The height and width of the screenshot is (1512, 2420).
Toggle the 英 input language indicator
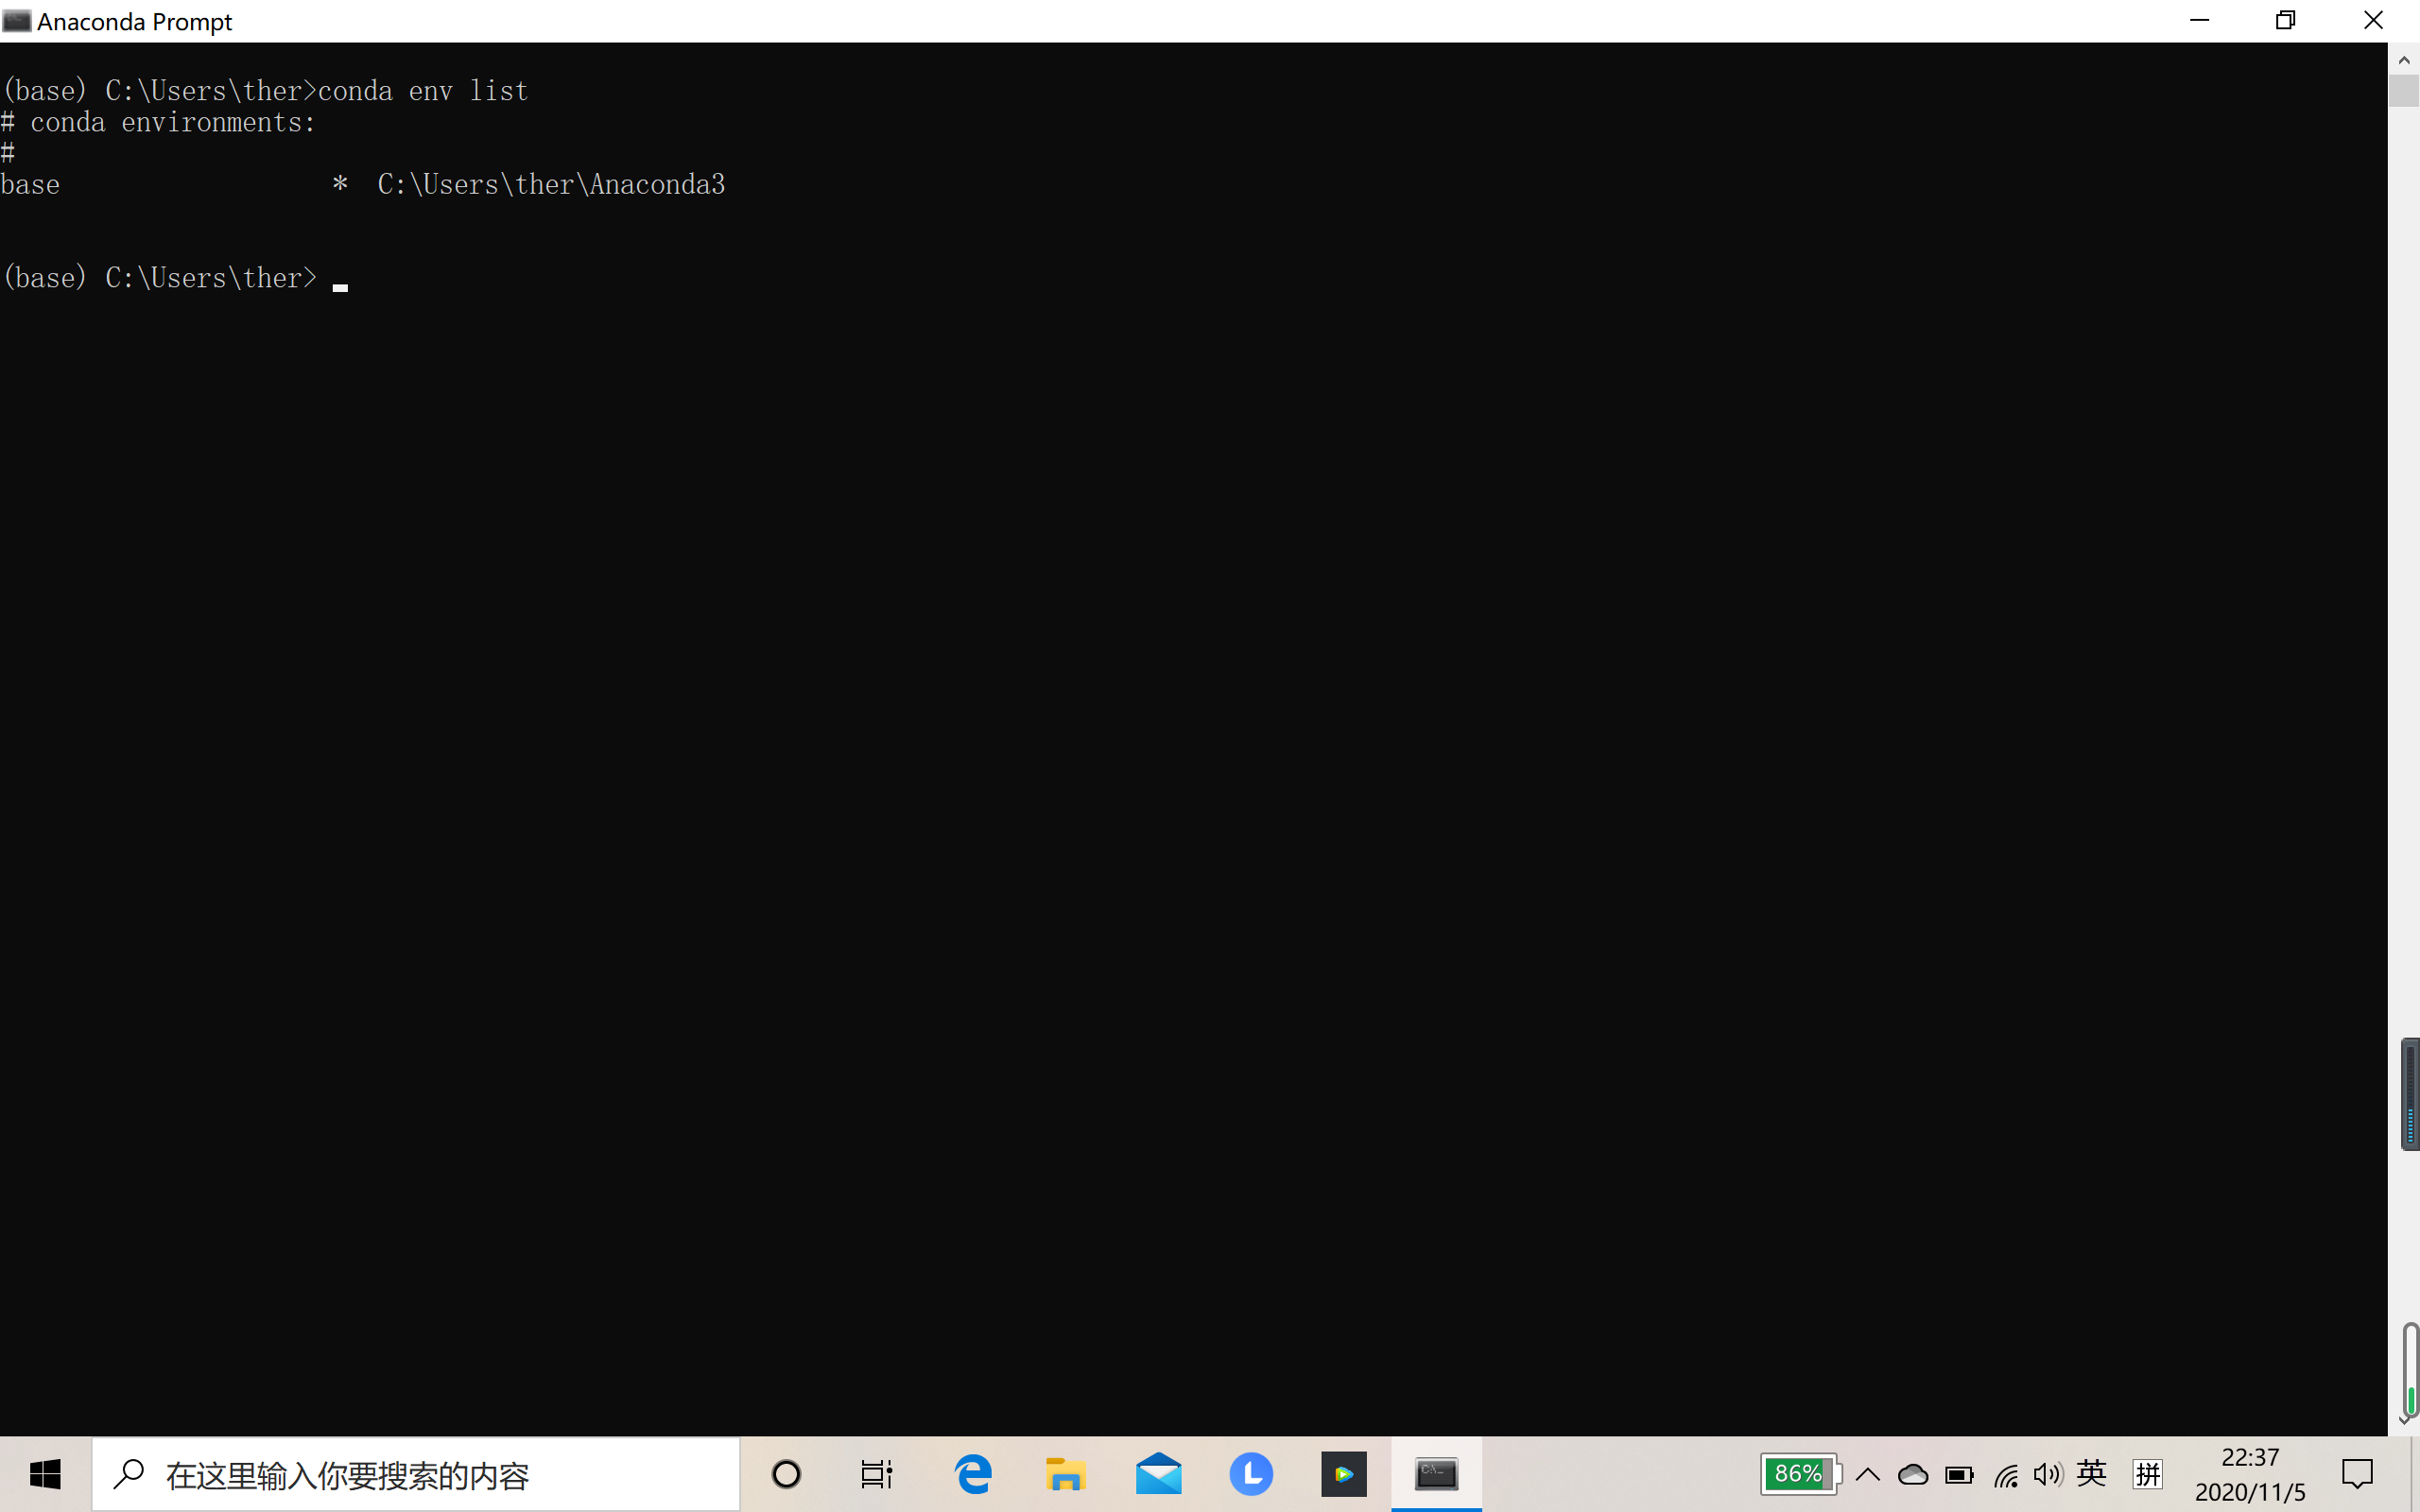coord(2092,1473)
